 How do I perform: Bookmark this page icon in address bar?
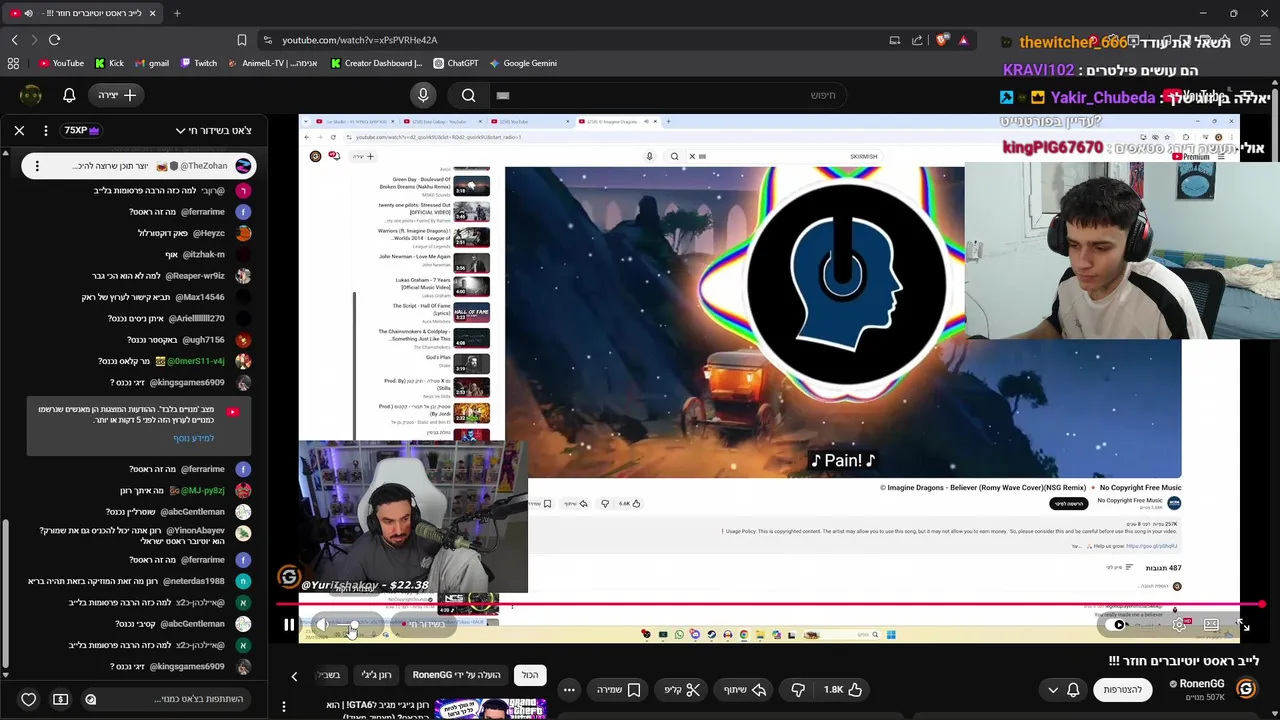pos(242,40)
